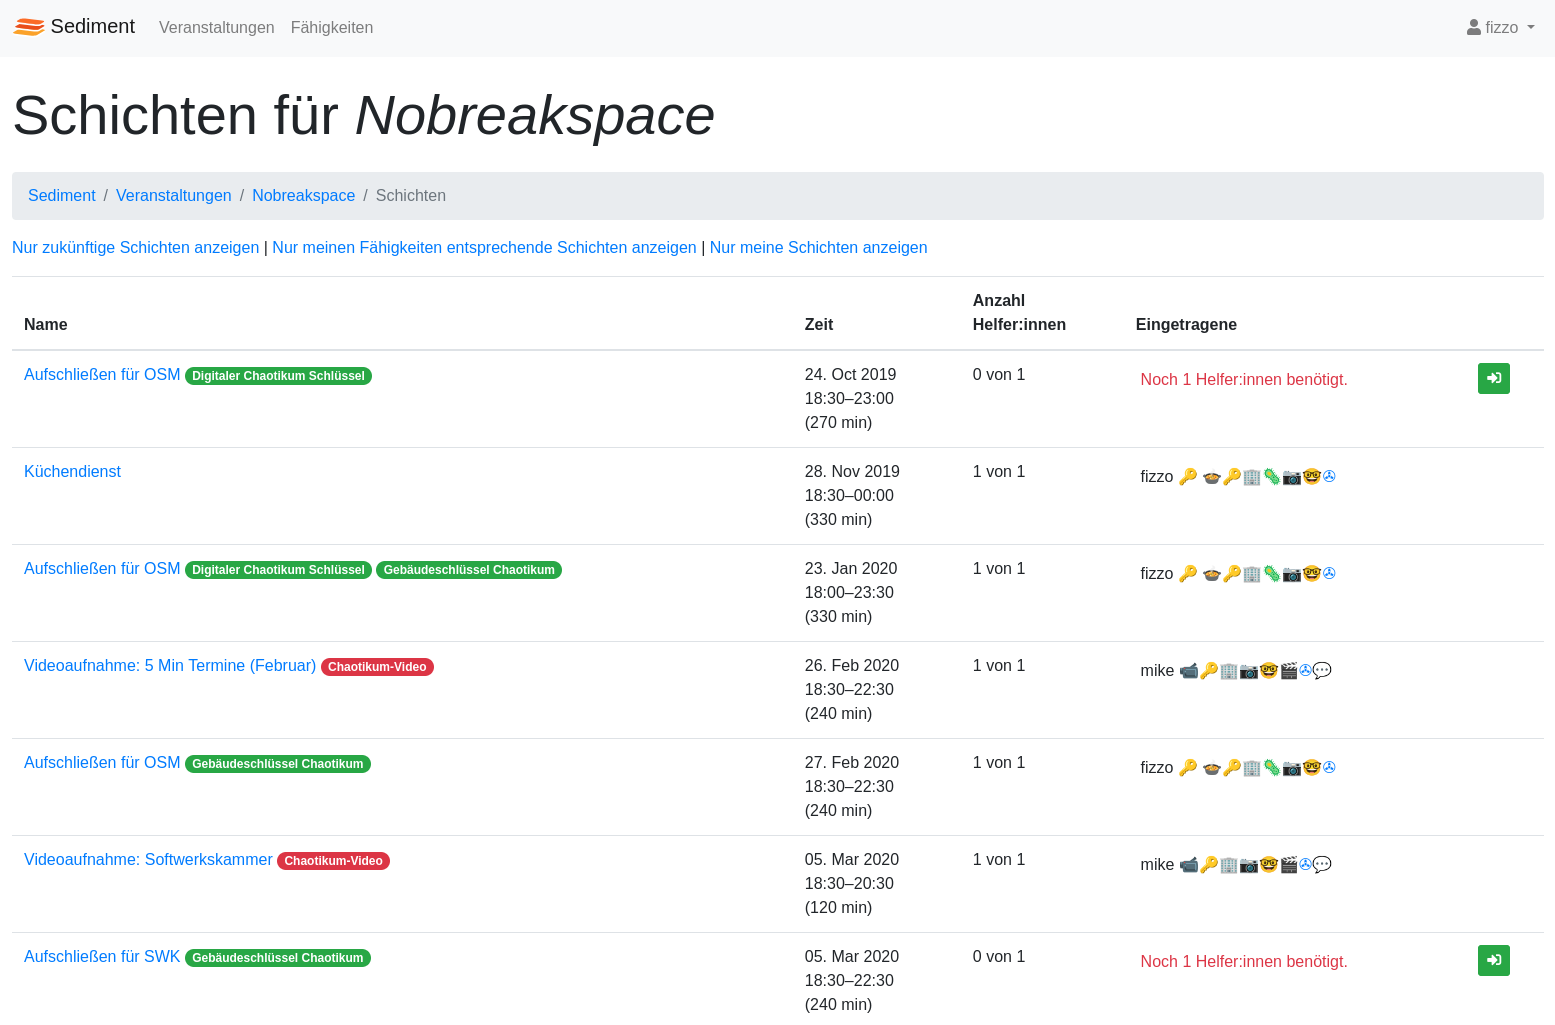Viewport: 1555px width, 1025px height.
Task: Open Aufschließen für OSM shift on 27. Feb 2020
Action: [x=102, y=763]
